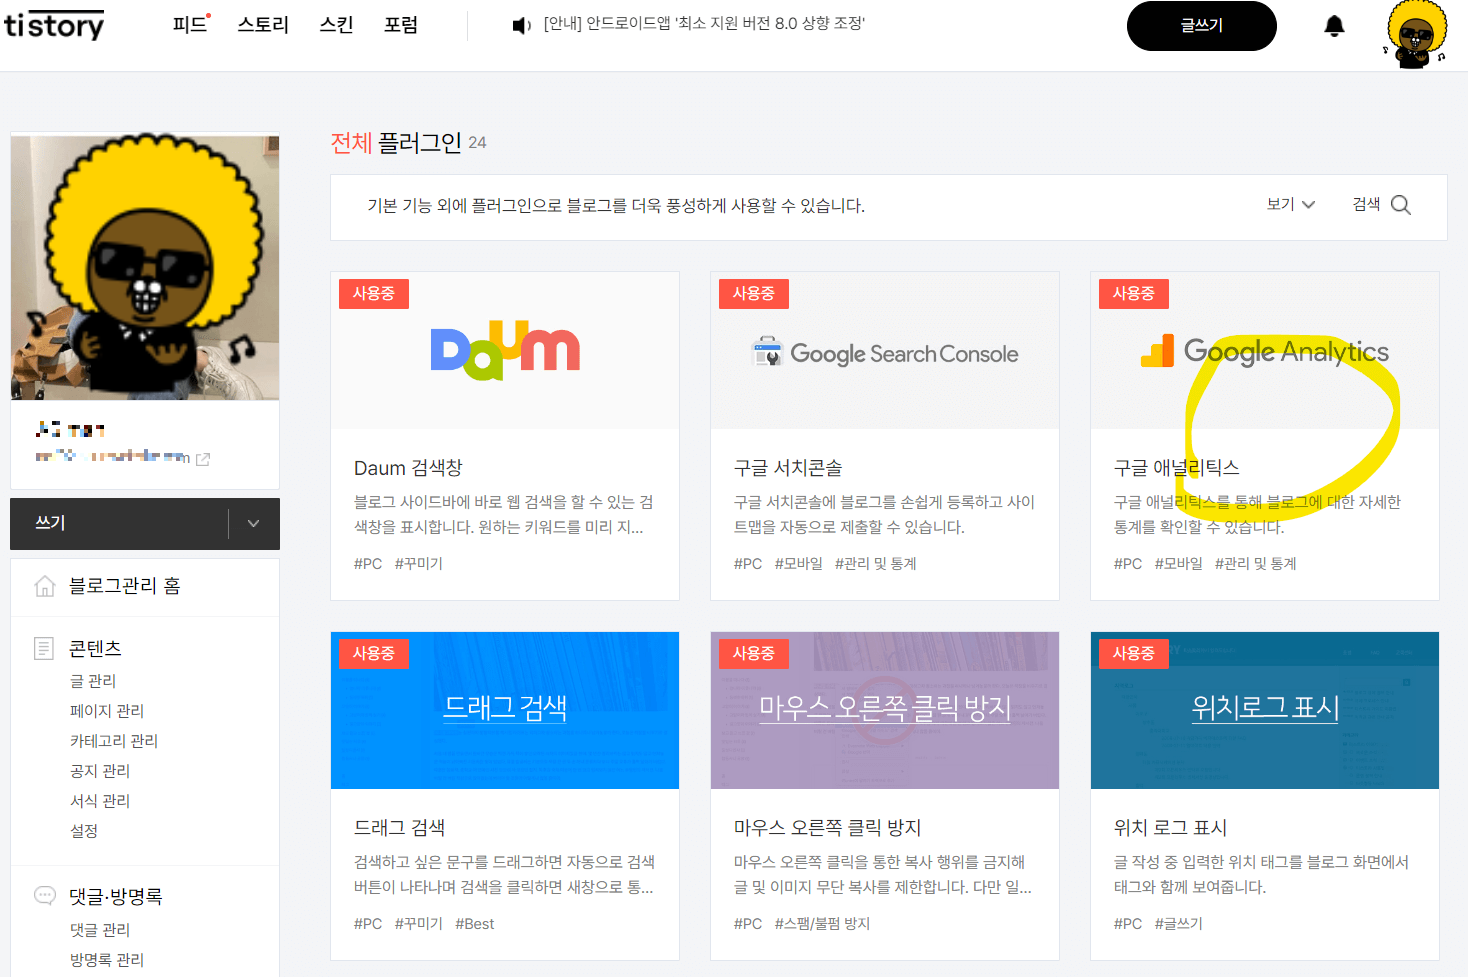This screenshot has height=977, width=1468.
Task: Click the 댓글·방명록 section heading
Action: click(x=115, y=896)
